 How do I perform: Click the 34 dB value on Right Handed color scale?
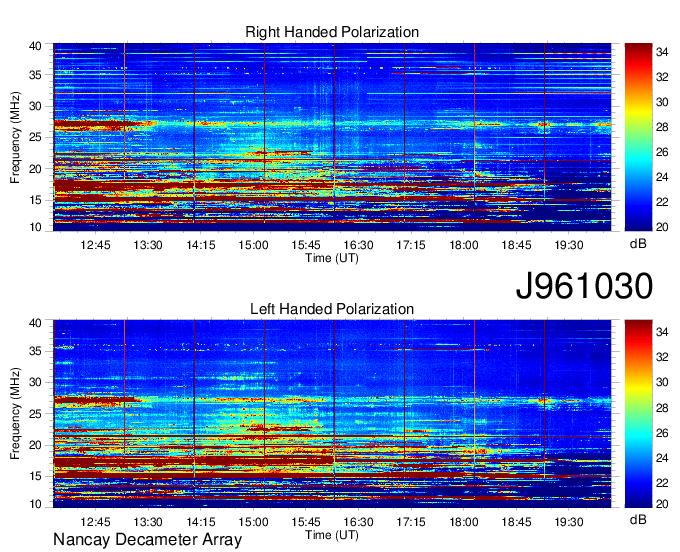(x=662, y=52)
